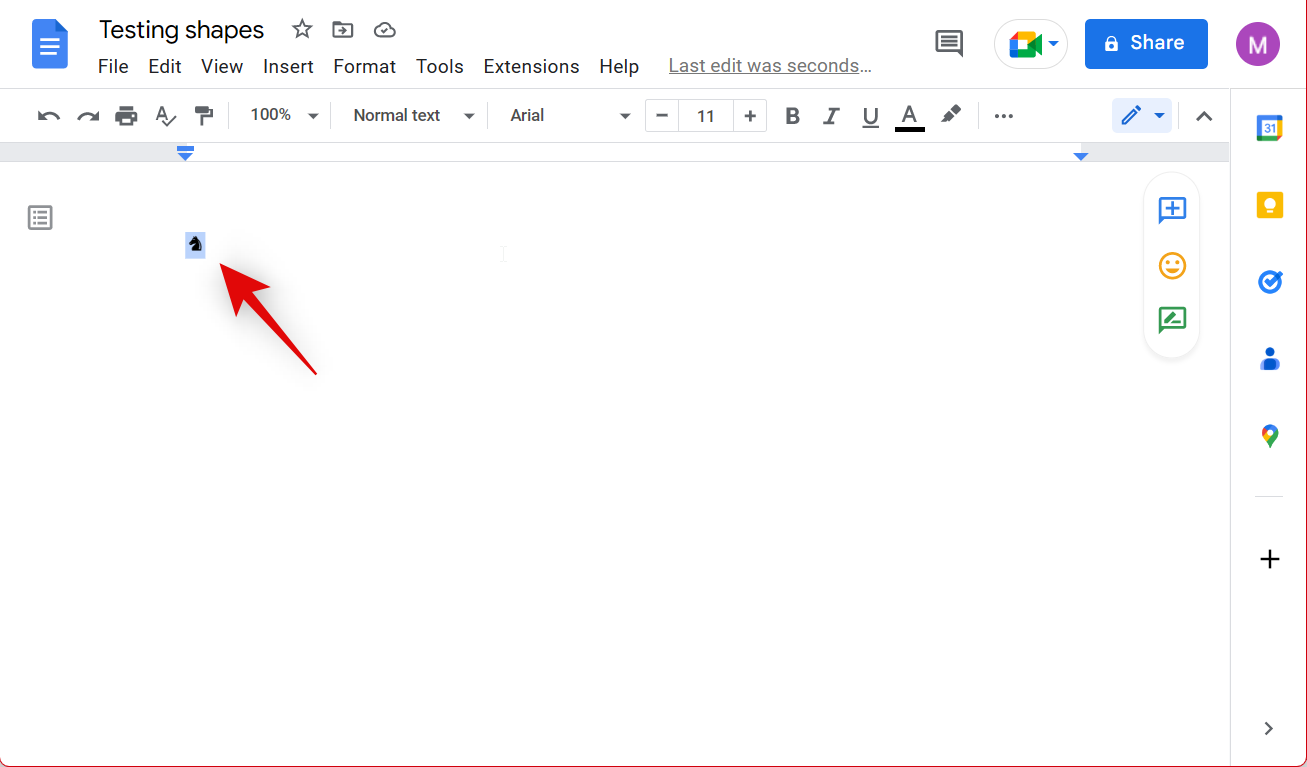Open last edit version history link
The height and width of the screenshot is (767, 1307).
770,66
